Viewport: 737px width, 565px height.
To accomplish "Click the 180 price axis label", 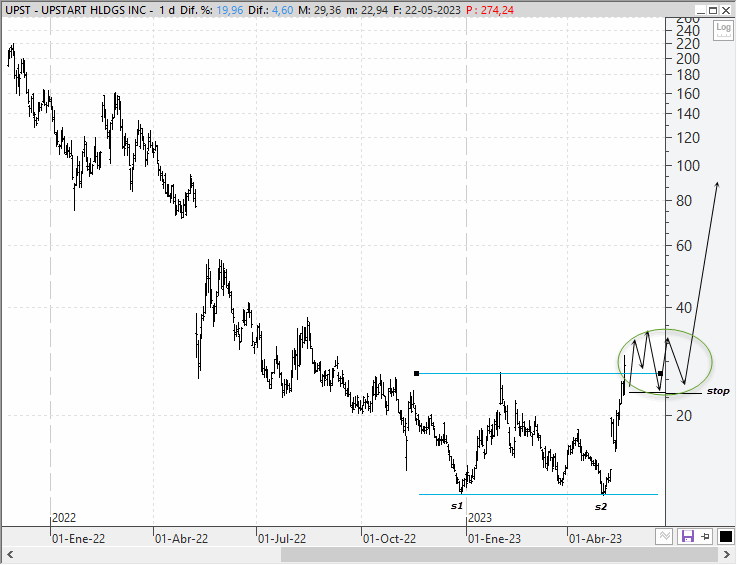I will tap(688, 75).
